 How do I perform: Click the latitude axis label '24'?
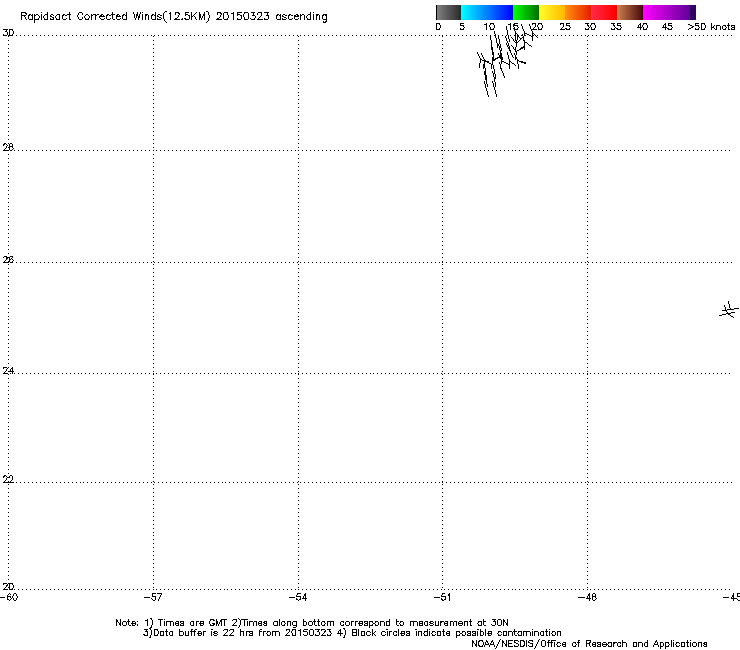[8, 371]
